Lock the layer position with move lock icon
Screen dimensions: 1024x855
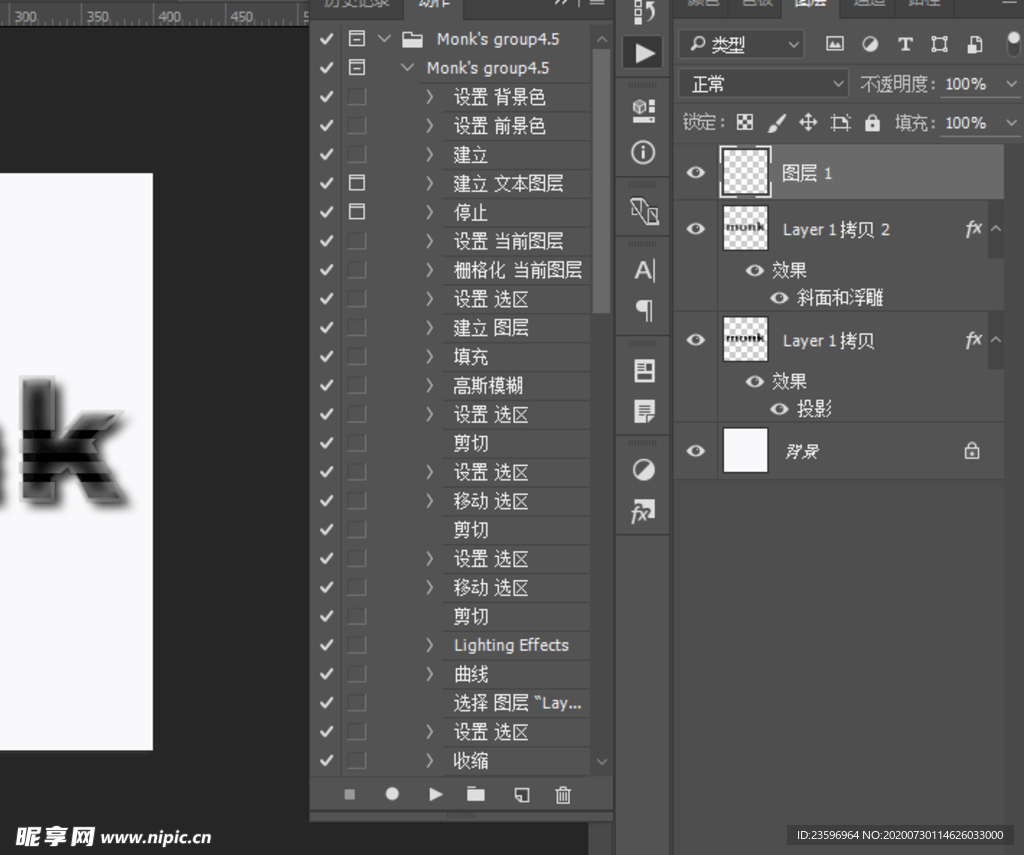[x=807, y=122]
